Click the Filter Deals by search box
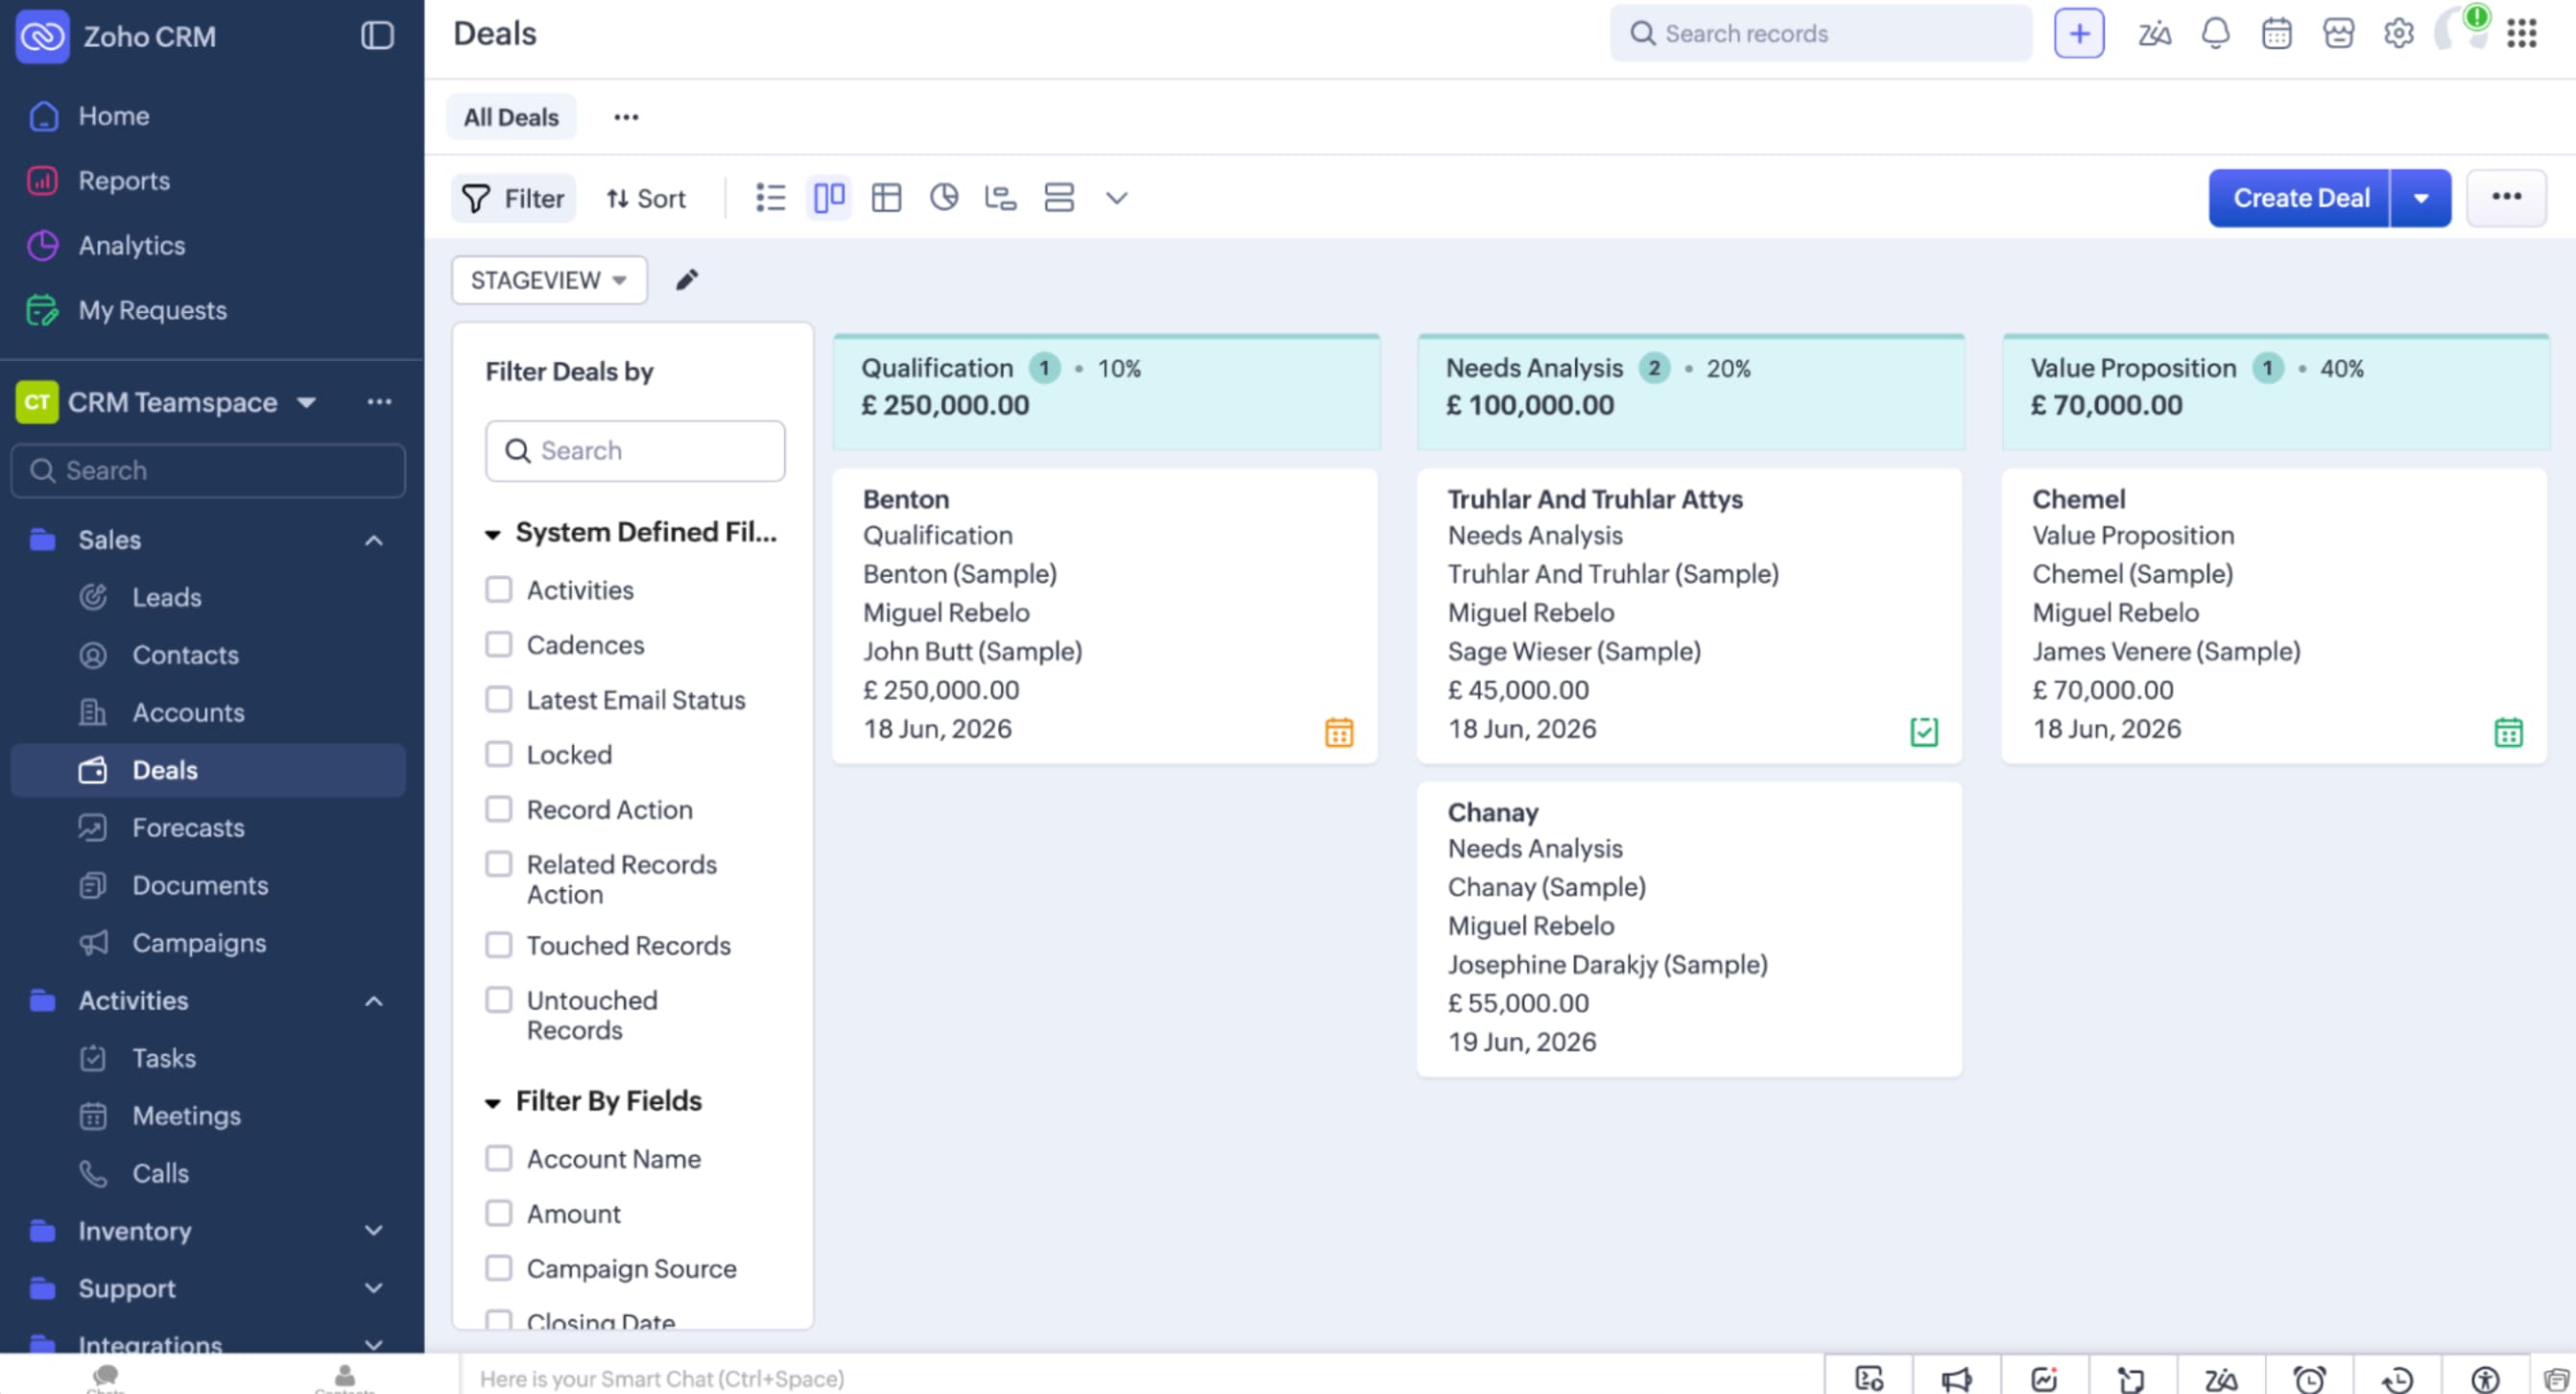Screen dimensions: 2576x1394 (x=635, y=451)
